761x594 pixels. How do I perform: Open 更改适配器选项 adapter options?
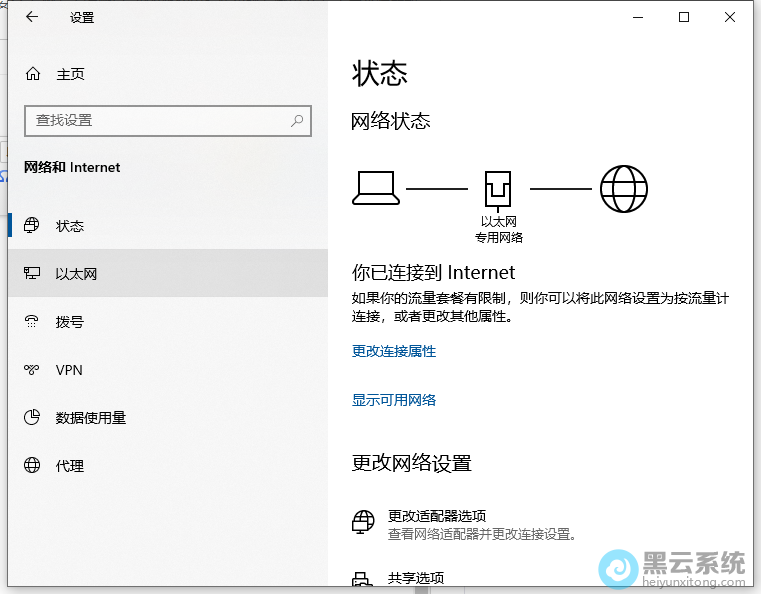tap(436, 516)
